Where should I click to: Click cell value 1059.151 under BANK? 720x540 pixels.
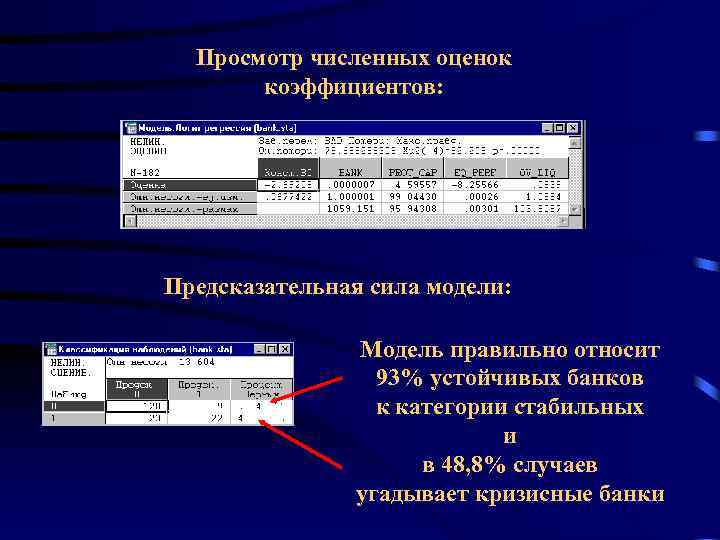tap(350, 209)
